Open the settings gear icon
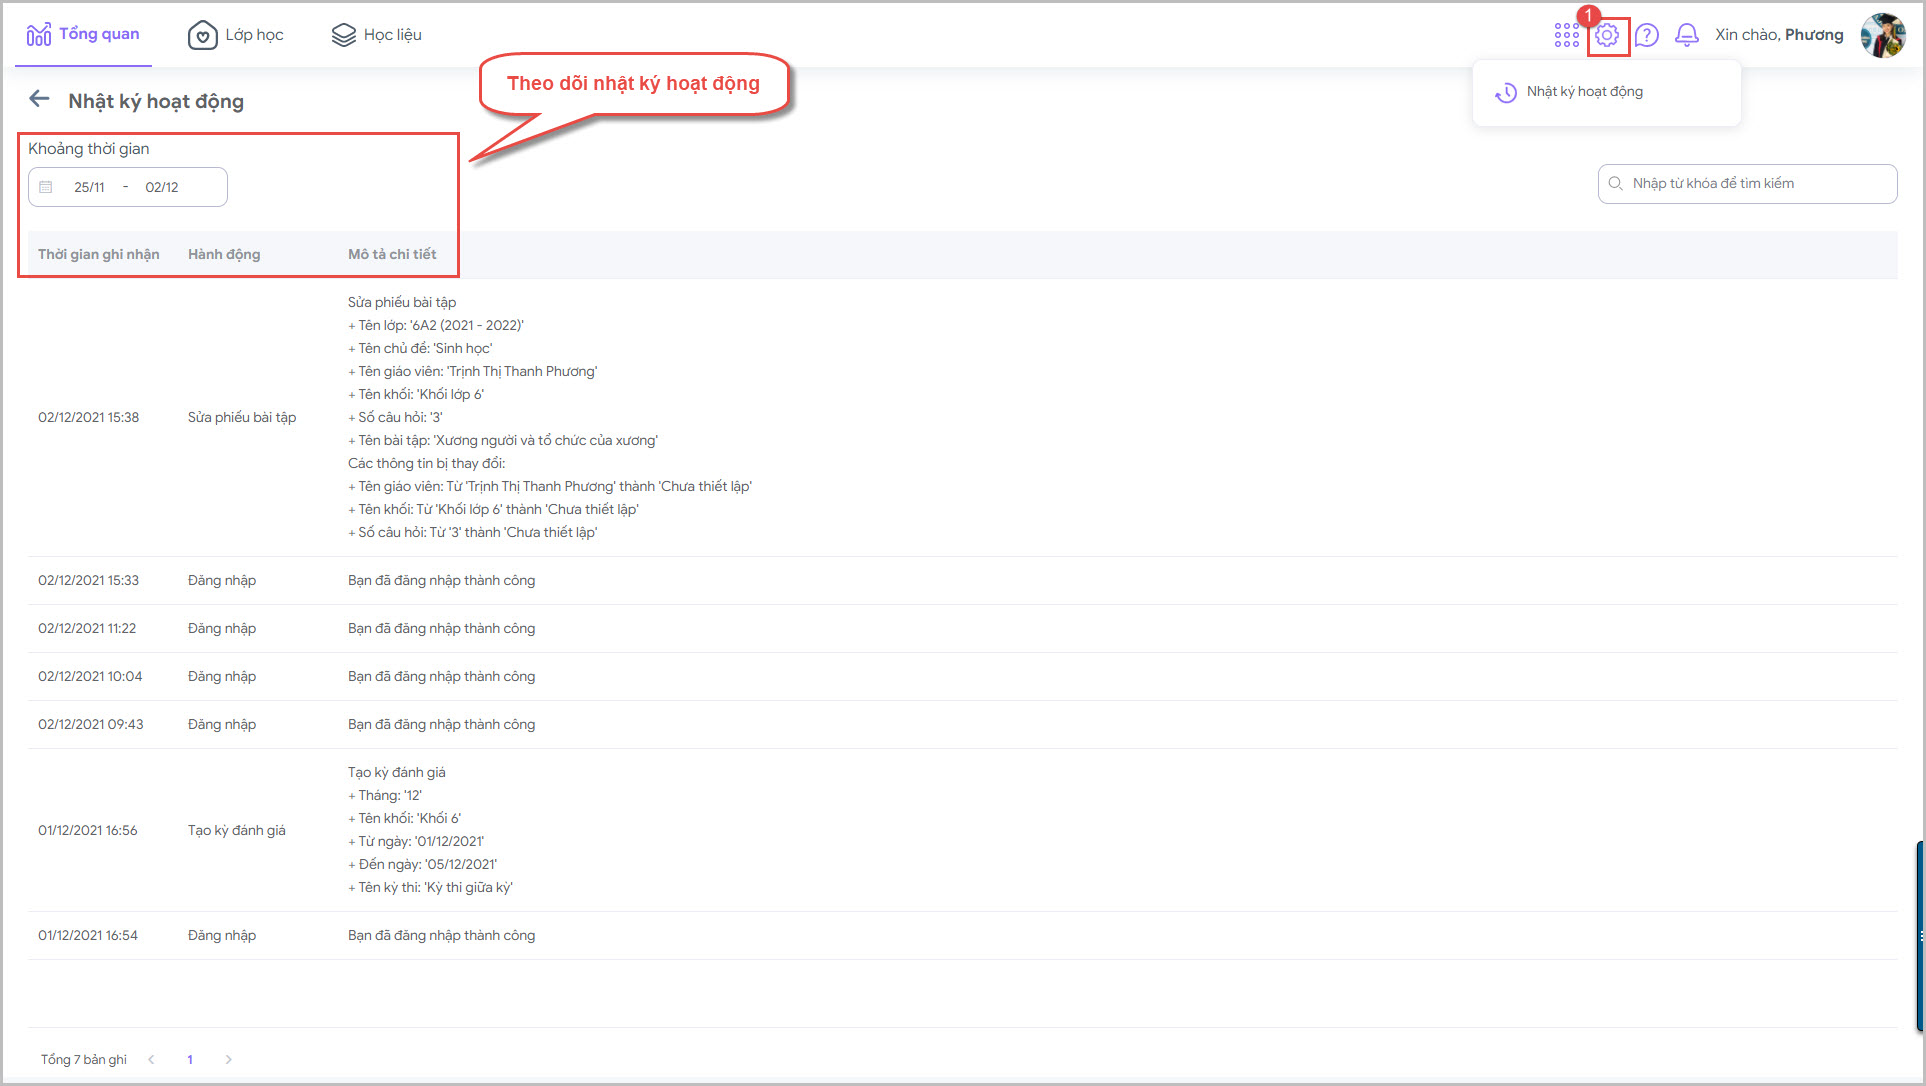Screen dimensions: 1926x1086 tap(1607, 35)
